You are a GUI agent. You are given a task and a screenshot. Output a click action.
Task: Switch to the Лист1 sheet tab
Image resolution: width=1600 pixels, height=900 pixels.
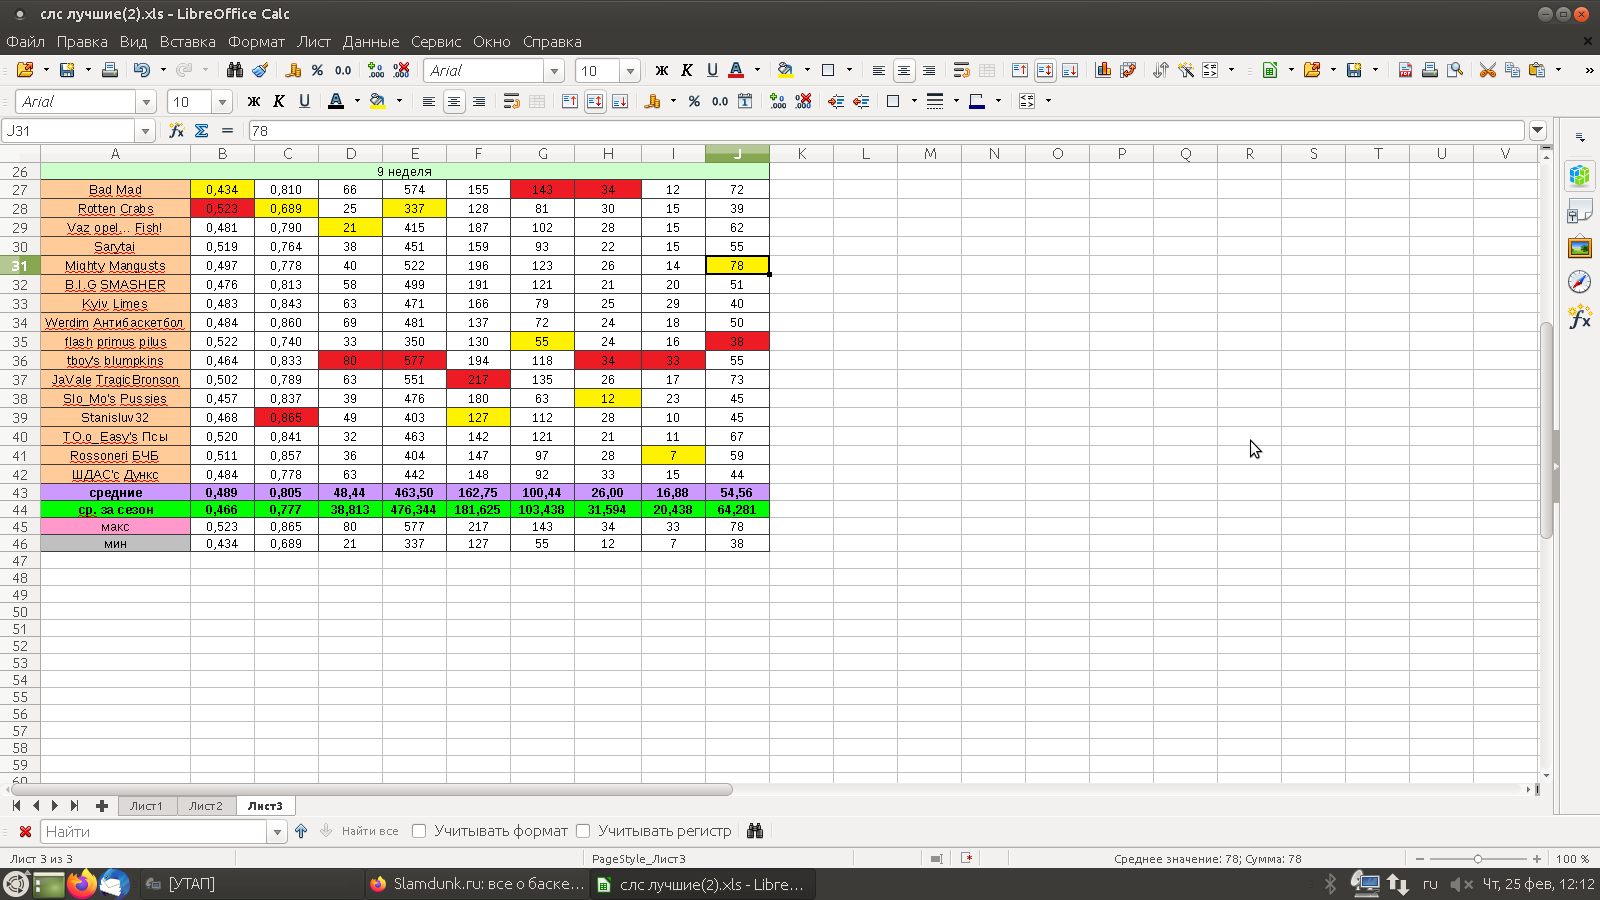tap(146, 806)
